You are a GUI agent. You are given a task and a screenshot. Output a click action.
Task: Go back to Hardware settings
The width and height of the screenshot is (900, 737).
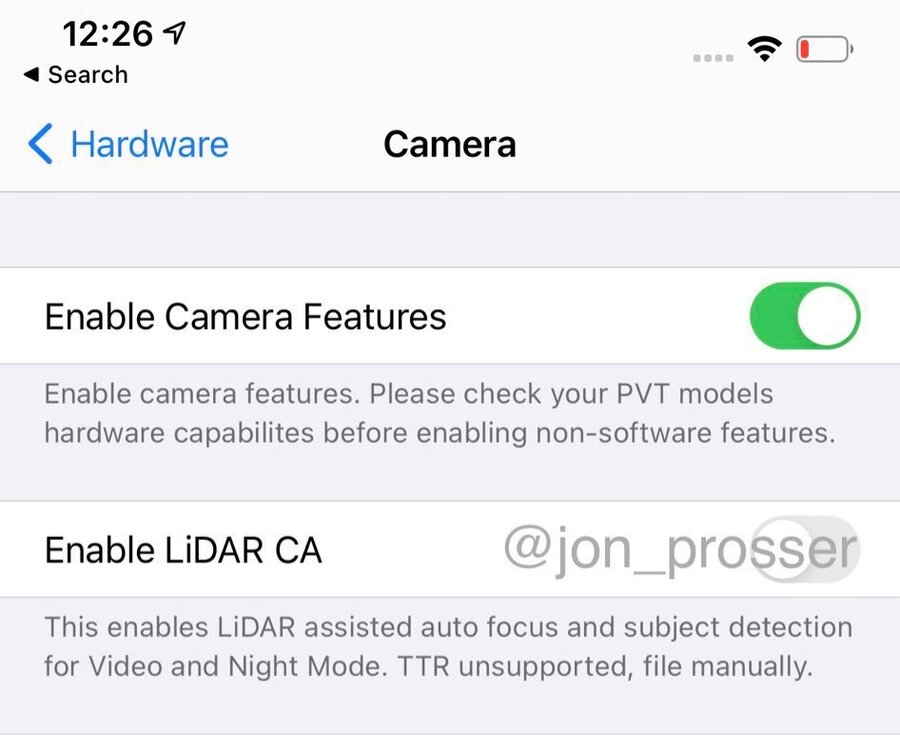pyautogui.click(x=128, y=143)
